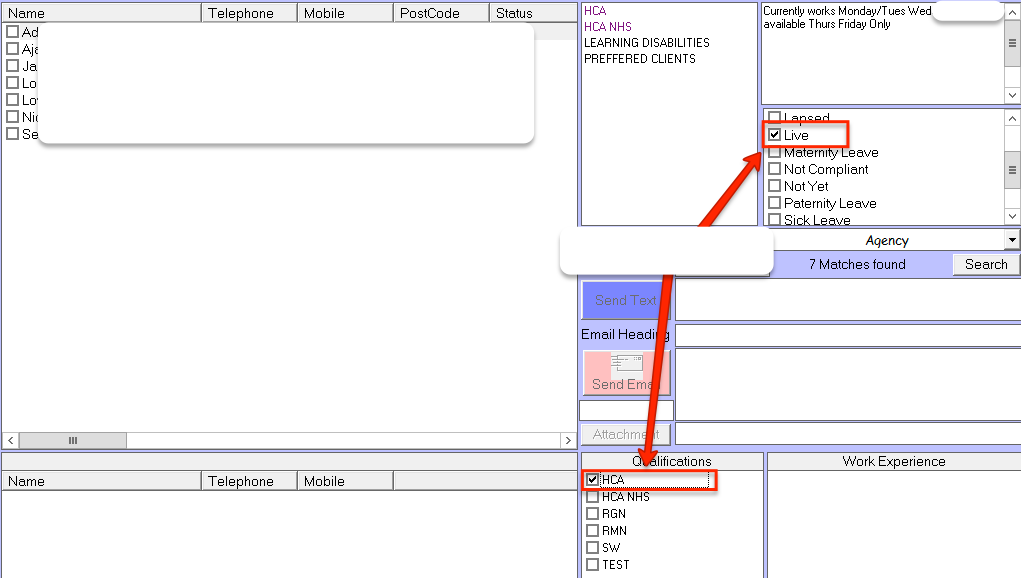This screenshot has width=1021, height=578.
Task: Click the Send Text button
Action: [626, 300]
